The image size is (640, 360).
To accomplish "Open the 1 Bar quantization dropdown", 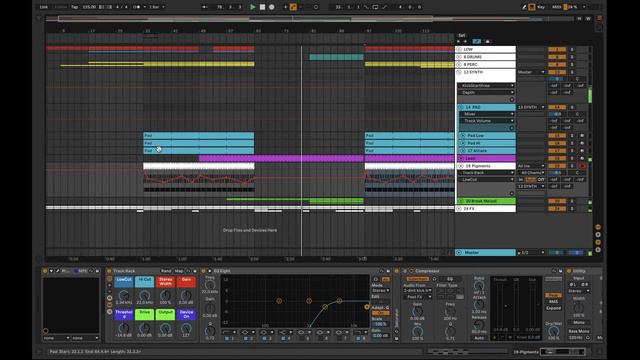I will (x=157, y=7).
